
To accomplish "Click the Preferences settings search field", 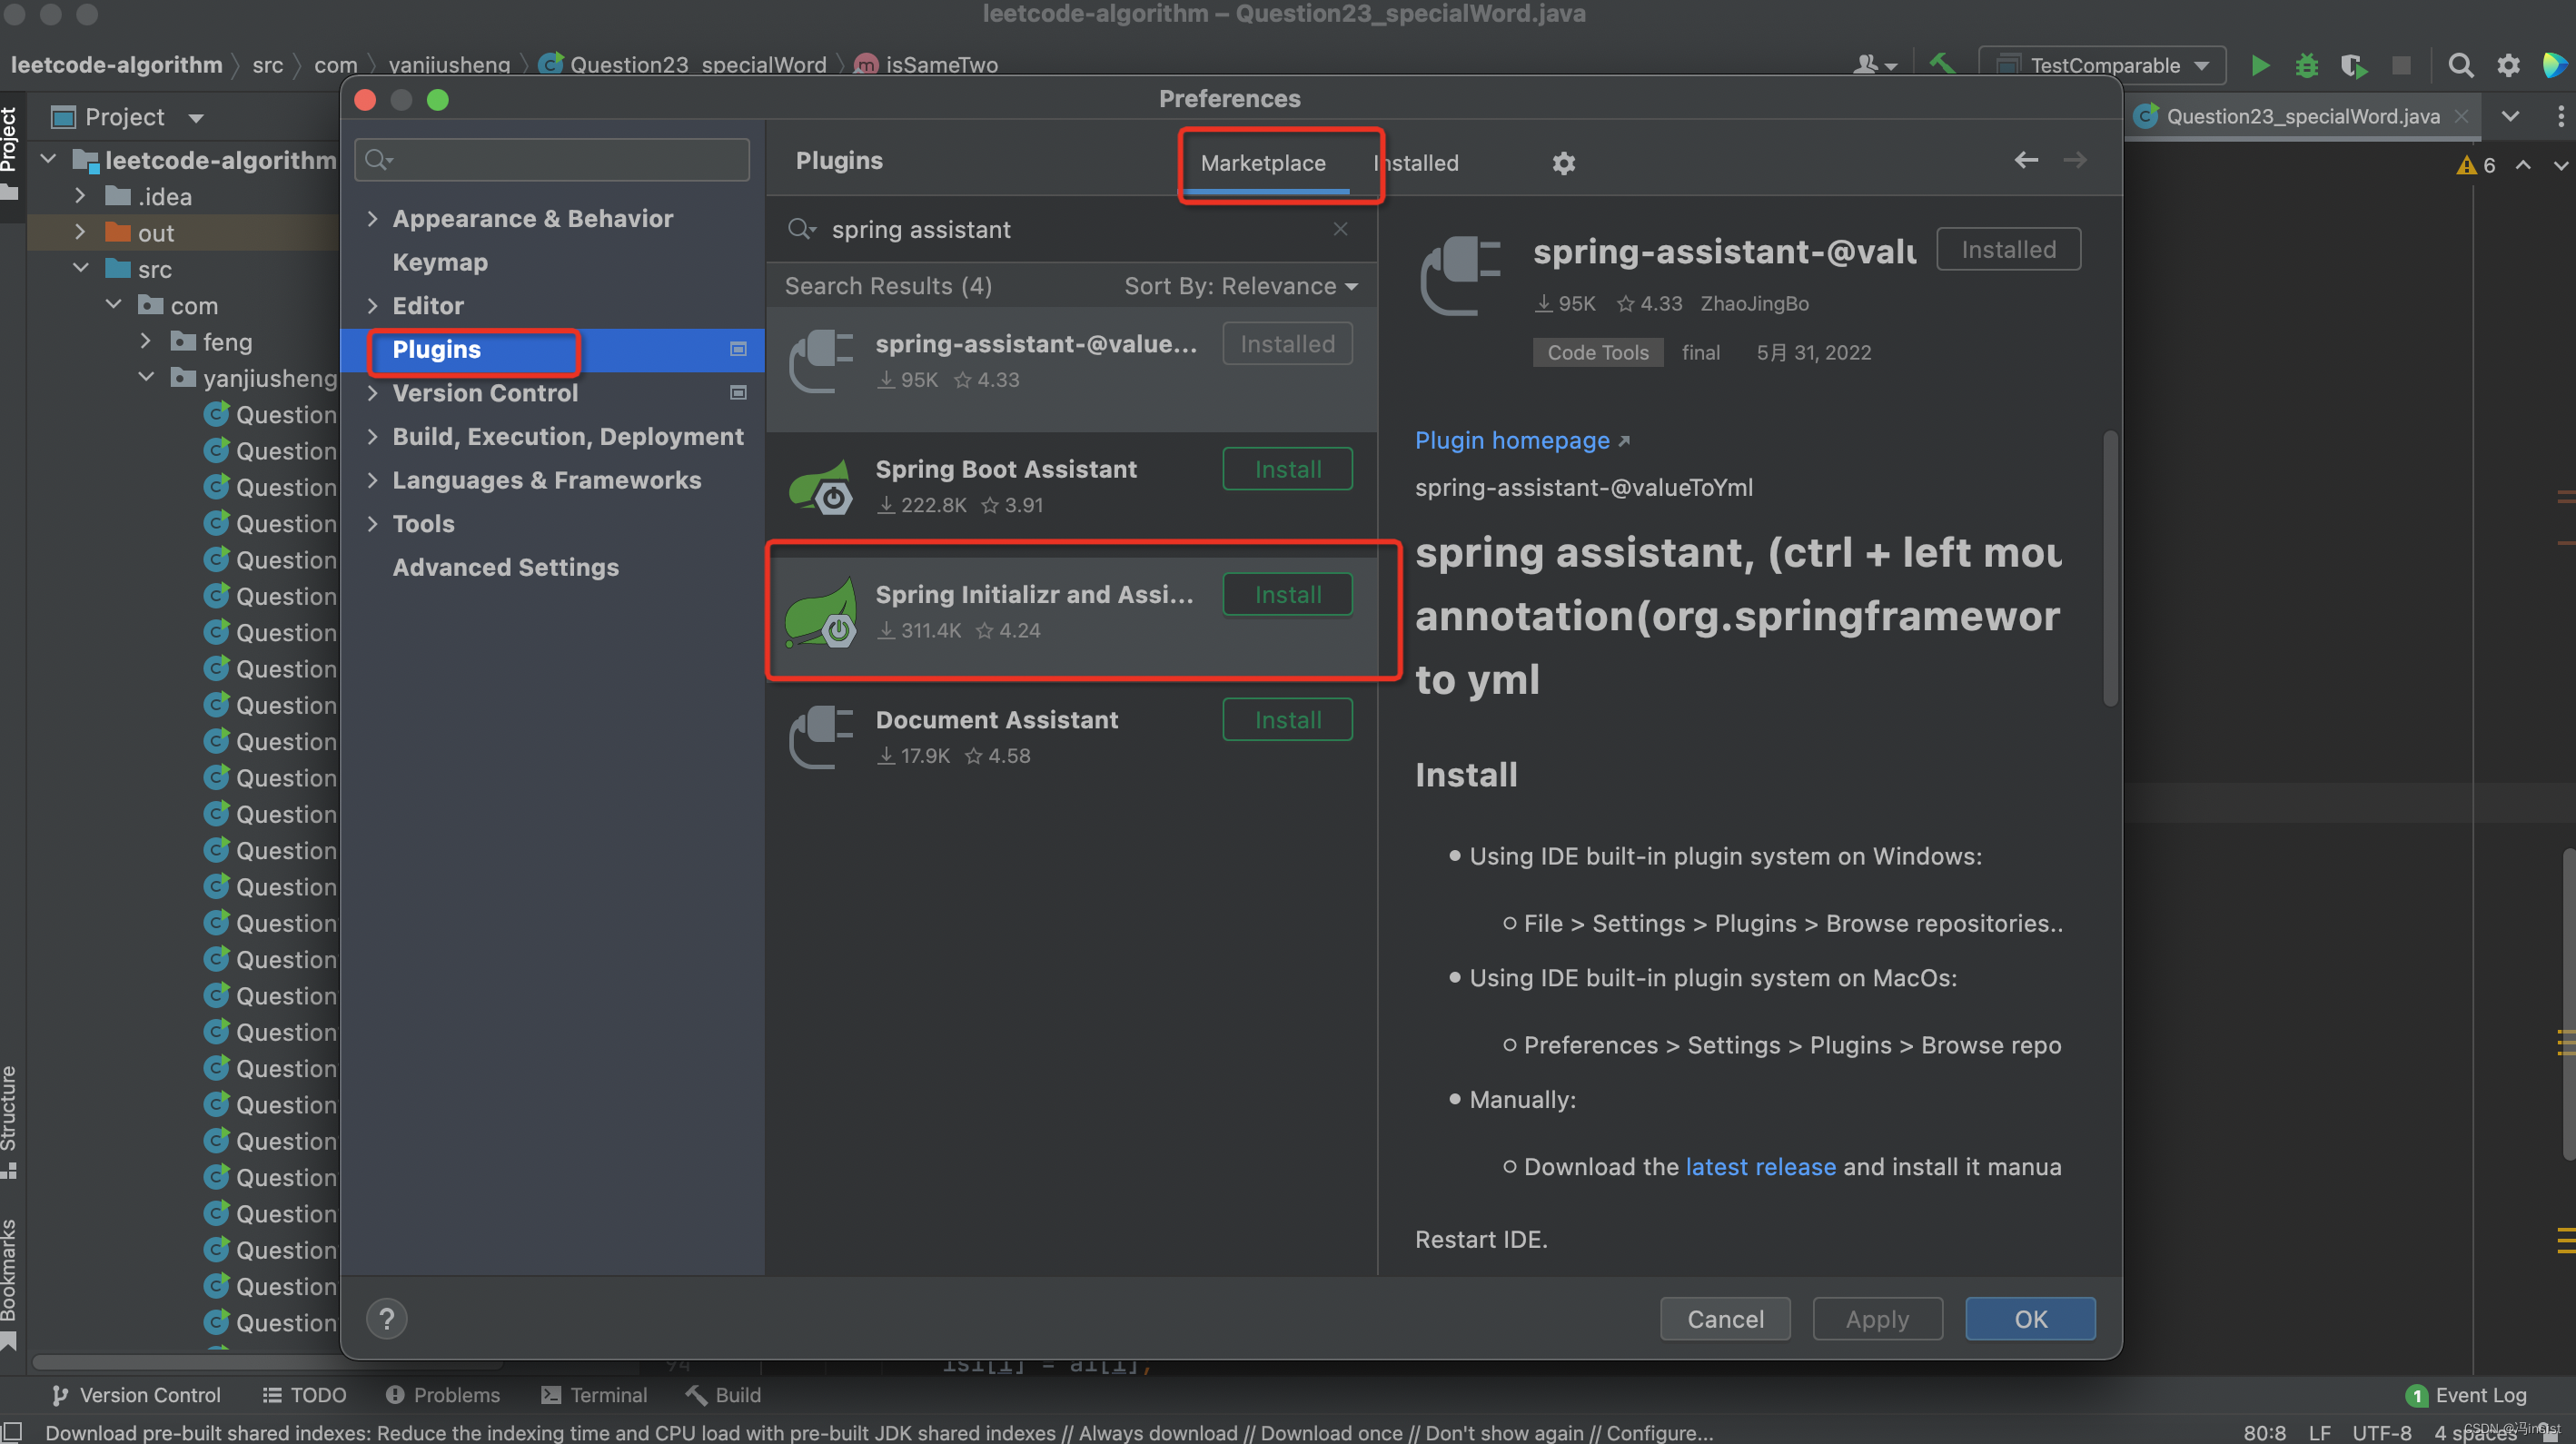I will (x=552, y=160).
